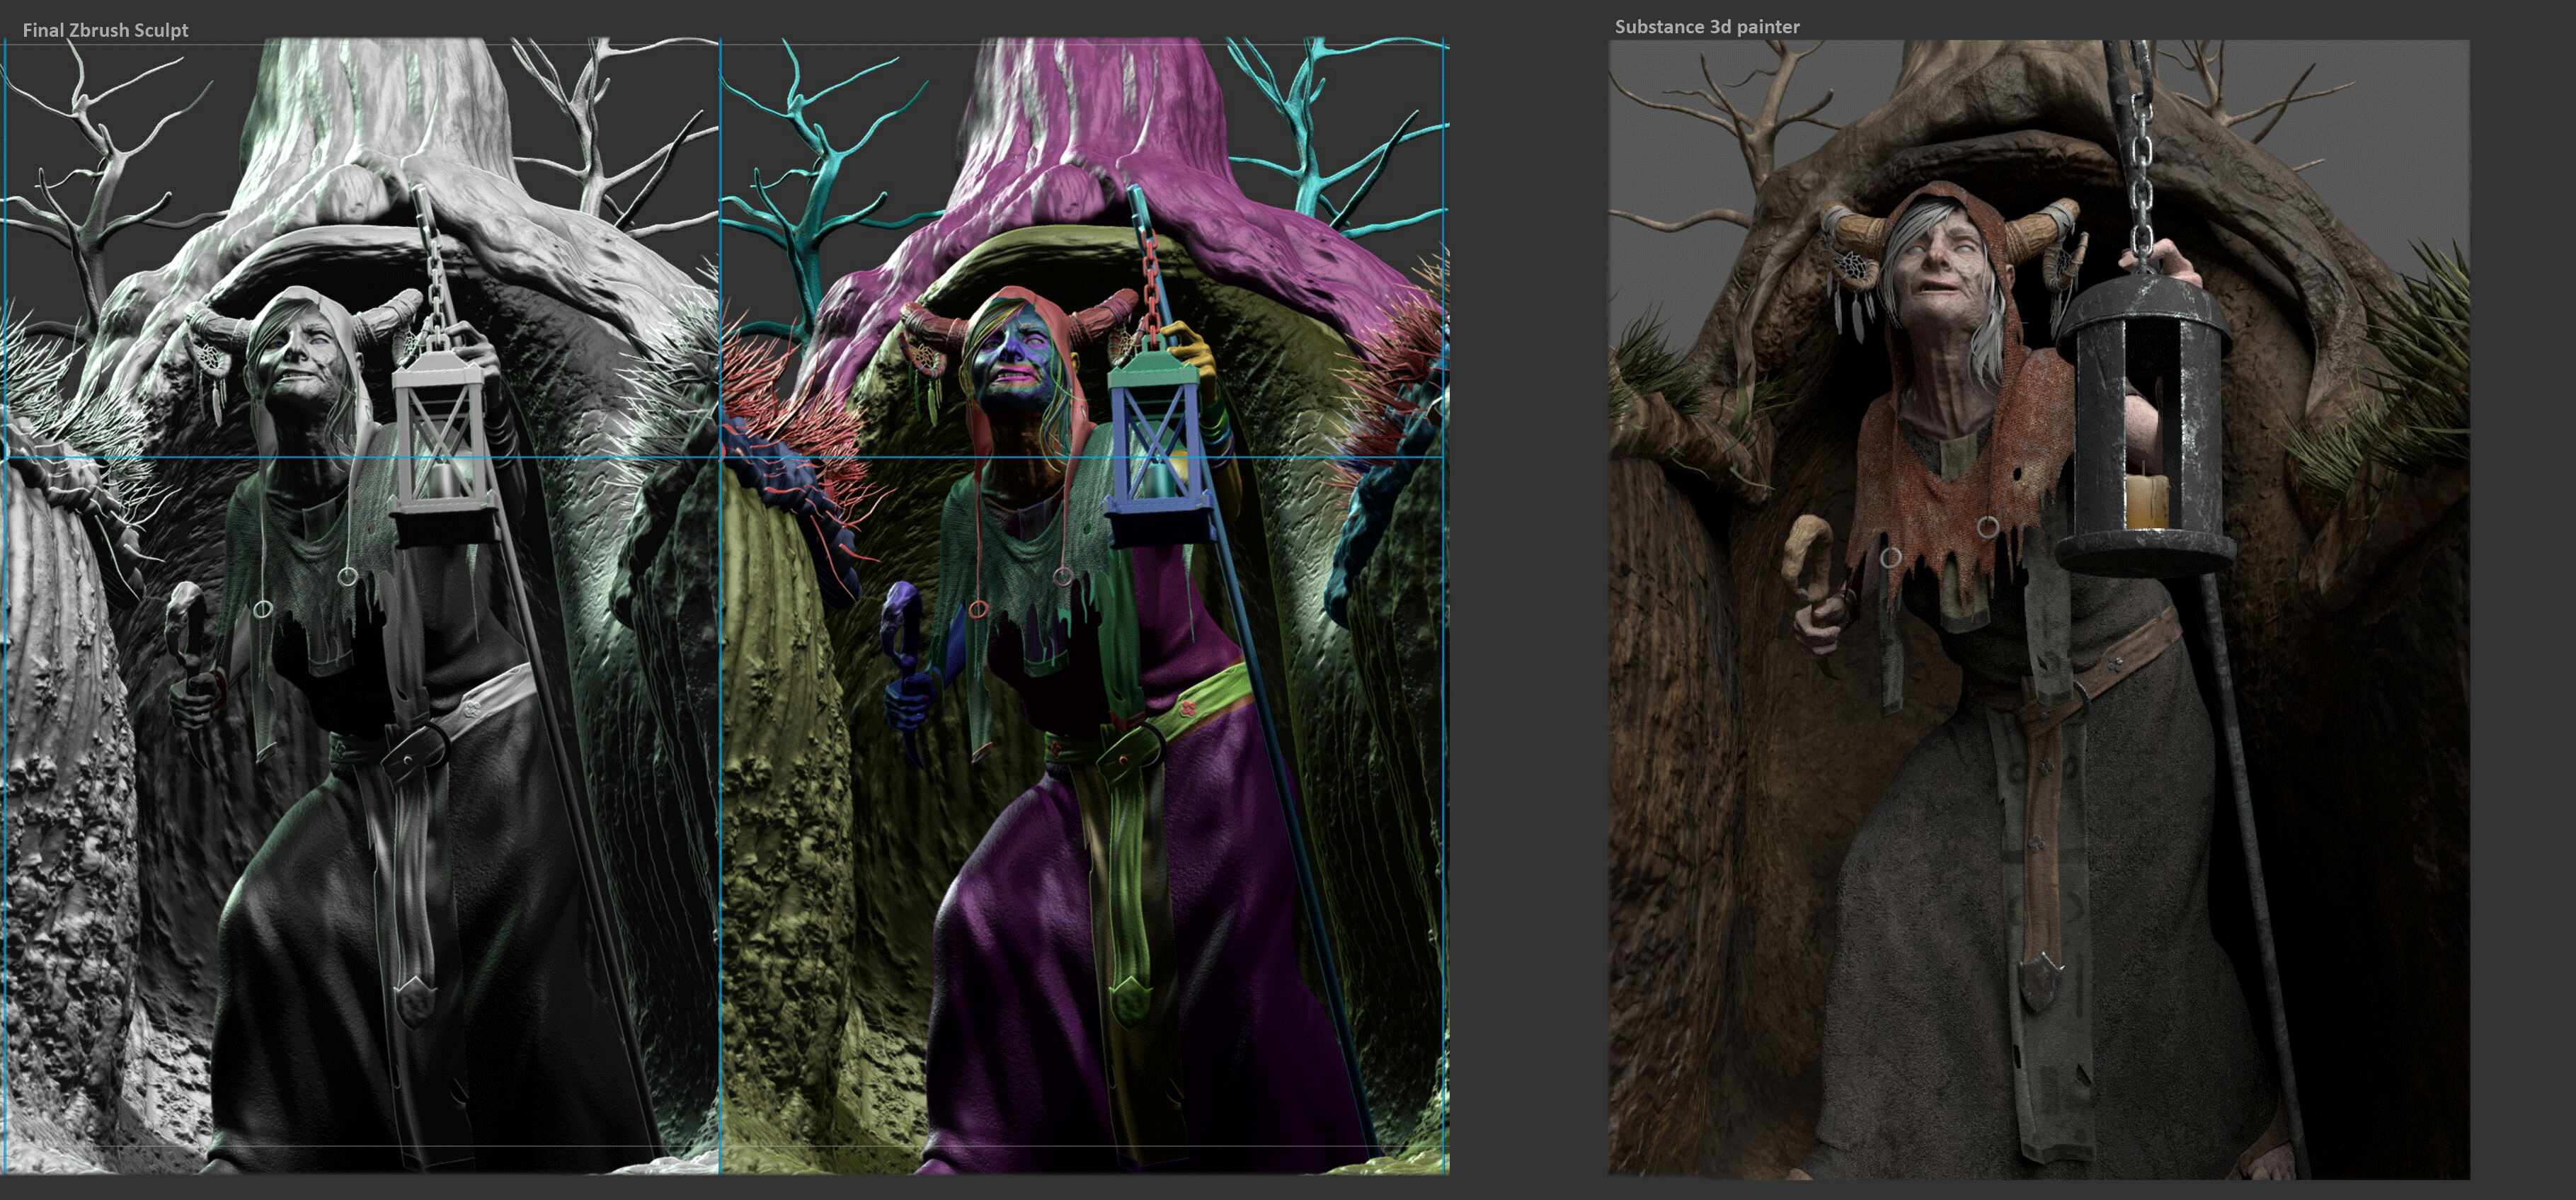Click the 'Substance 3d painter' caption text
Viewport: 2576px width, 1200px height.
point(1707,27)
